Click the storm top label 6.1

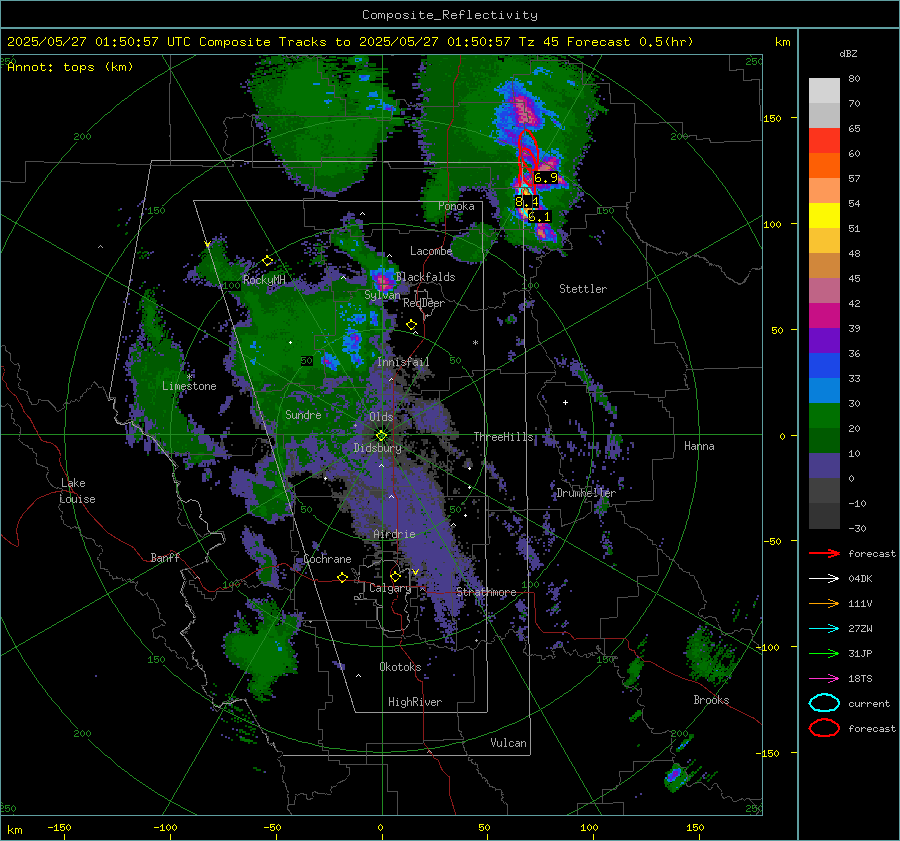click(540, 216)
